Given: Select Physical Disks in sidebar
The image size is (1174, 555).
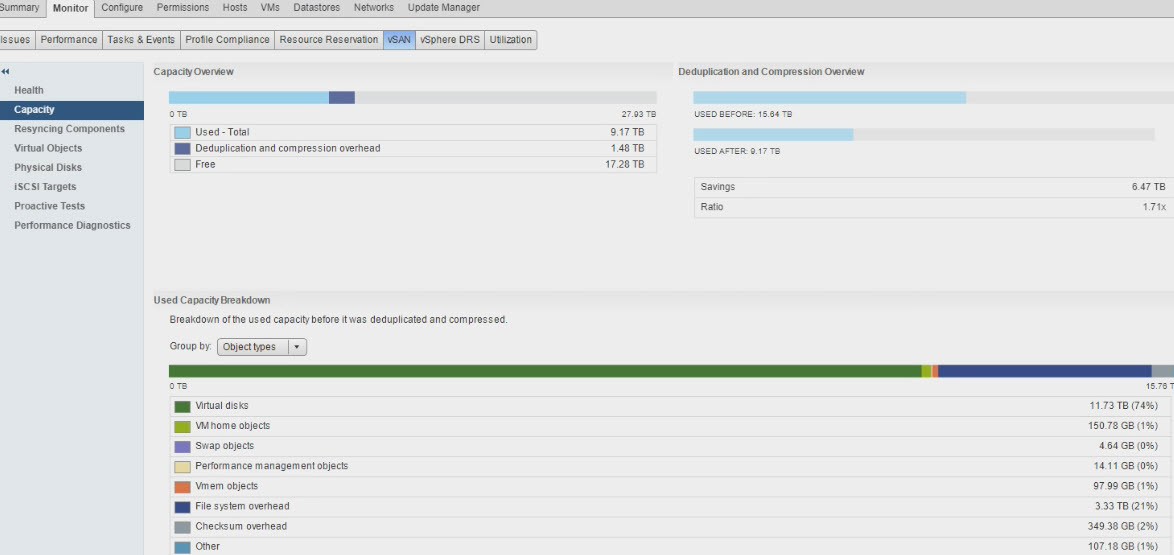Looking at the screenshot, I should [48, 168].
